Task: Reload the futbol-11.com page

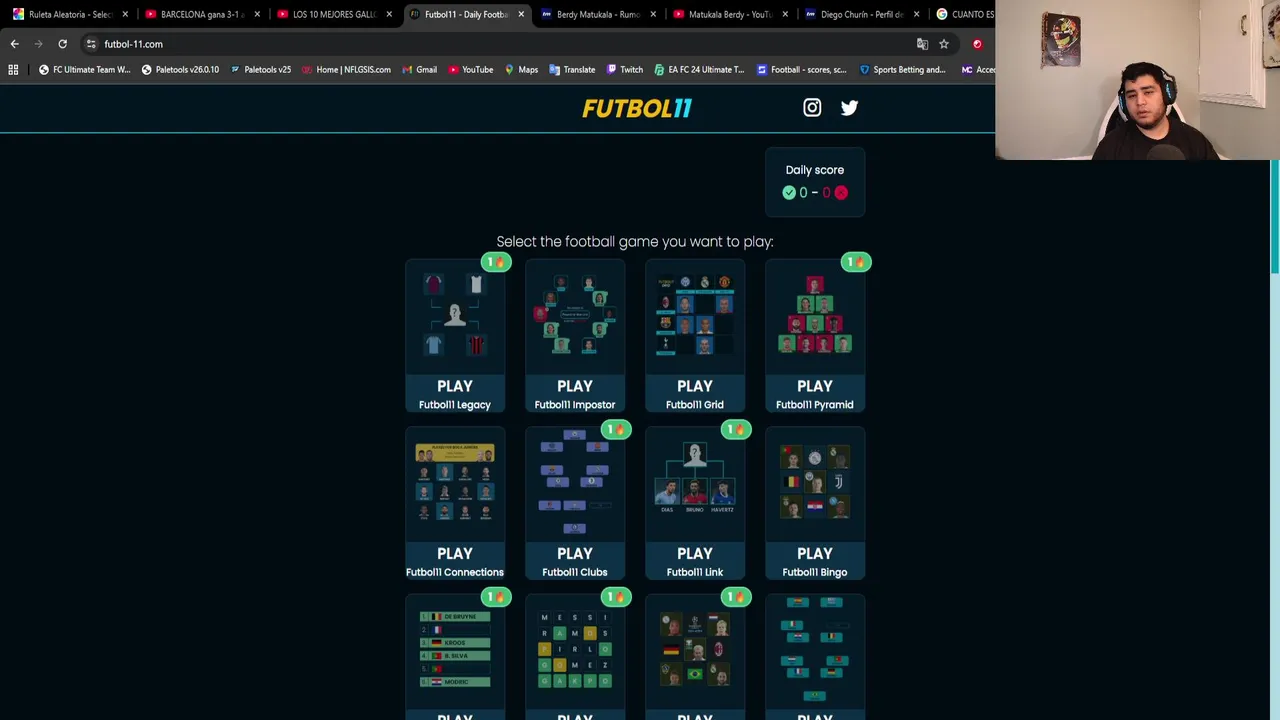Action: (62, 44)
